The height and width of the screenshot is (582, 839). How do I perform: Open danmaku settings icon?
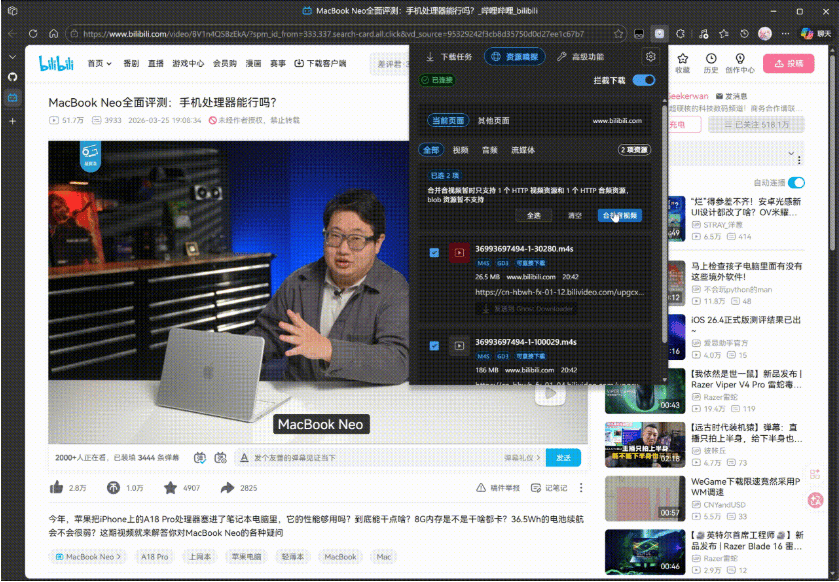point(220,457)
